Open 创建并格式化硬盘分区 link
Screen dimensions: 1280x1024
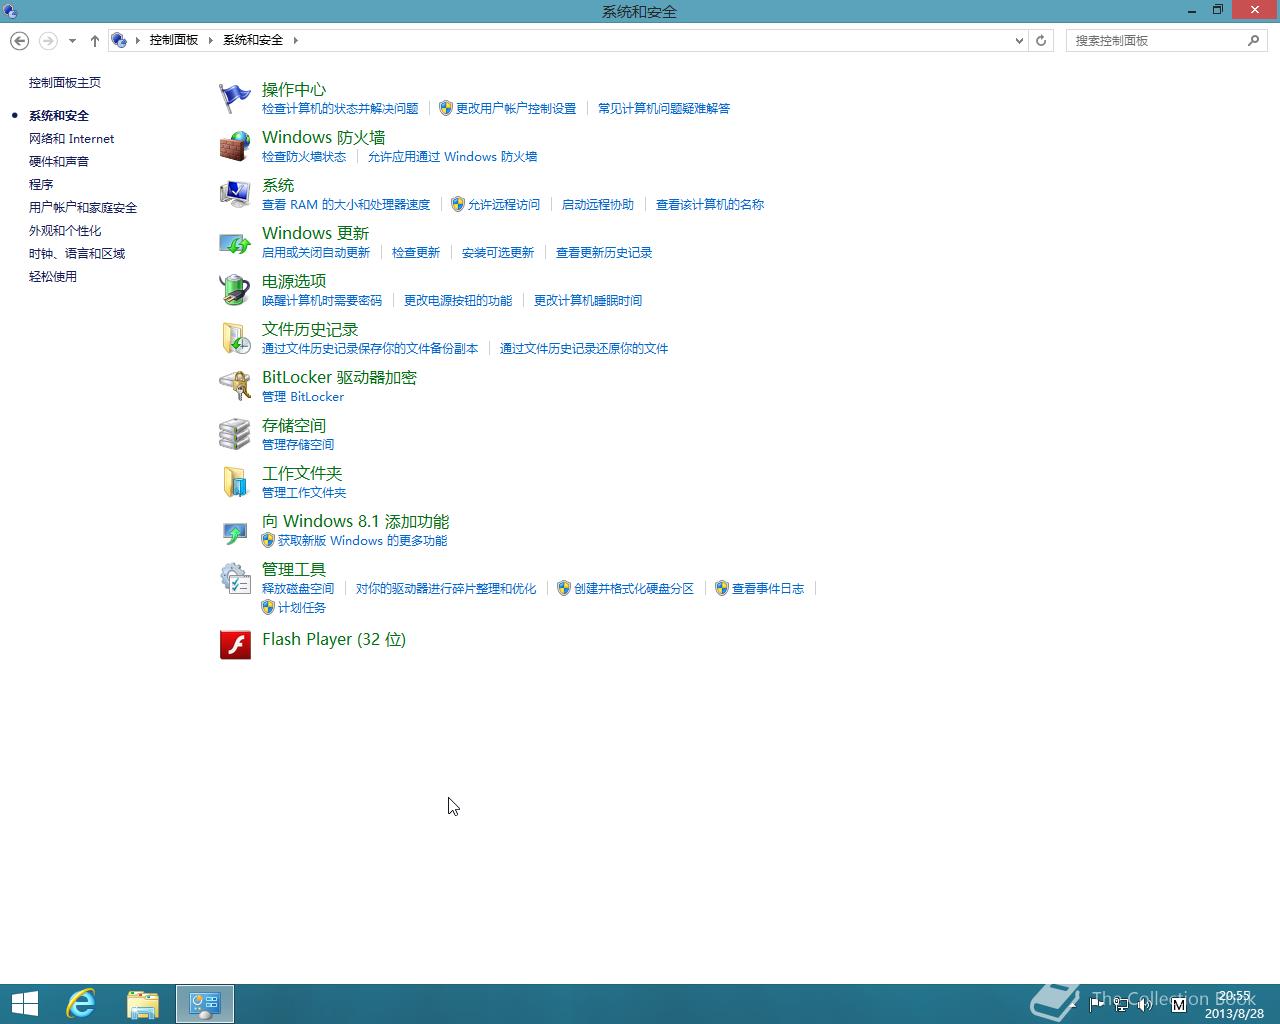tap(634, 588)
